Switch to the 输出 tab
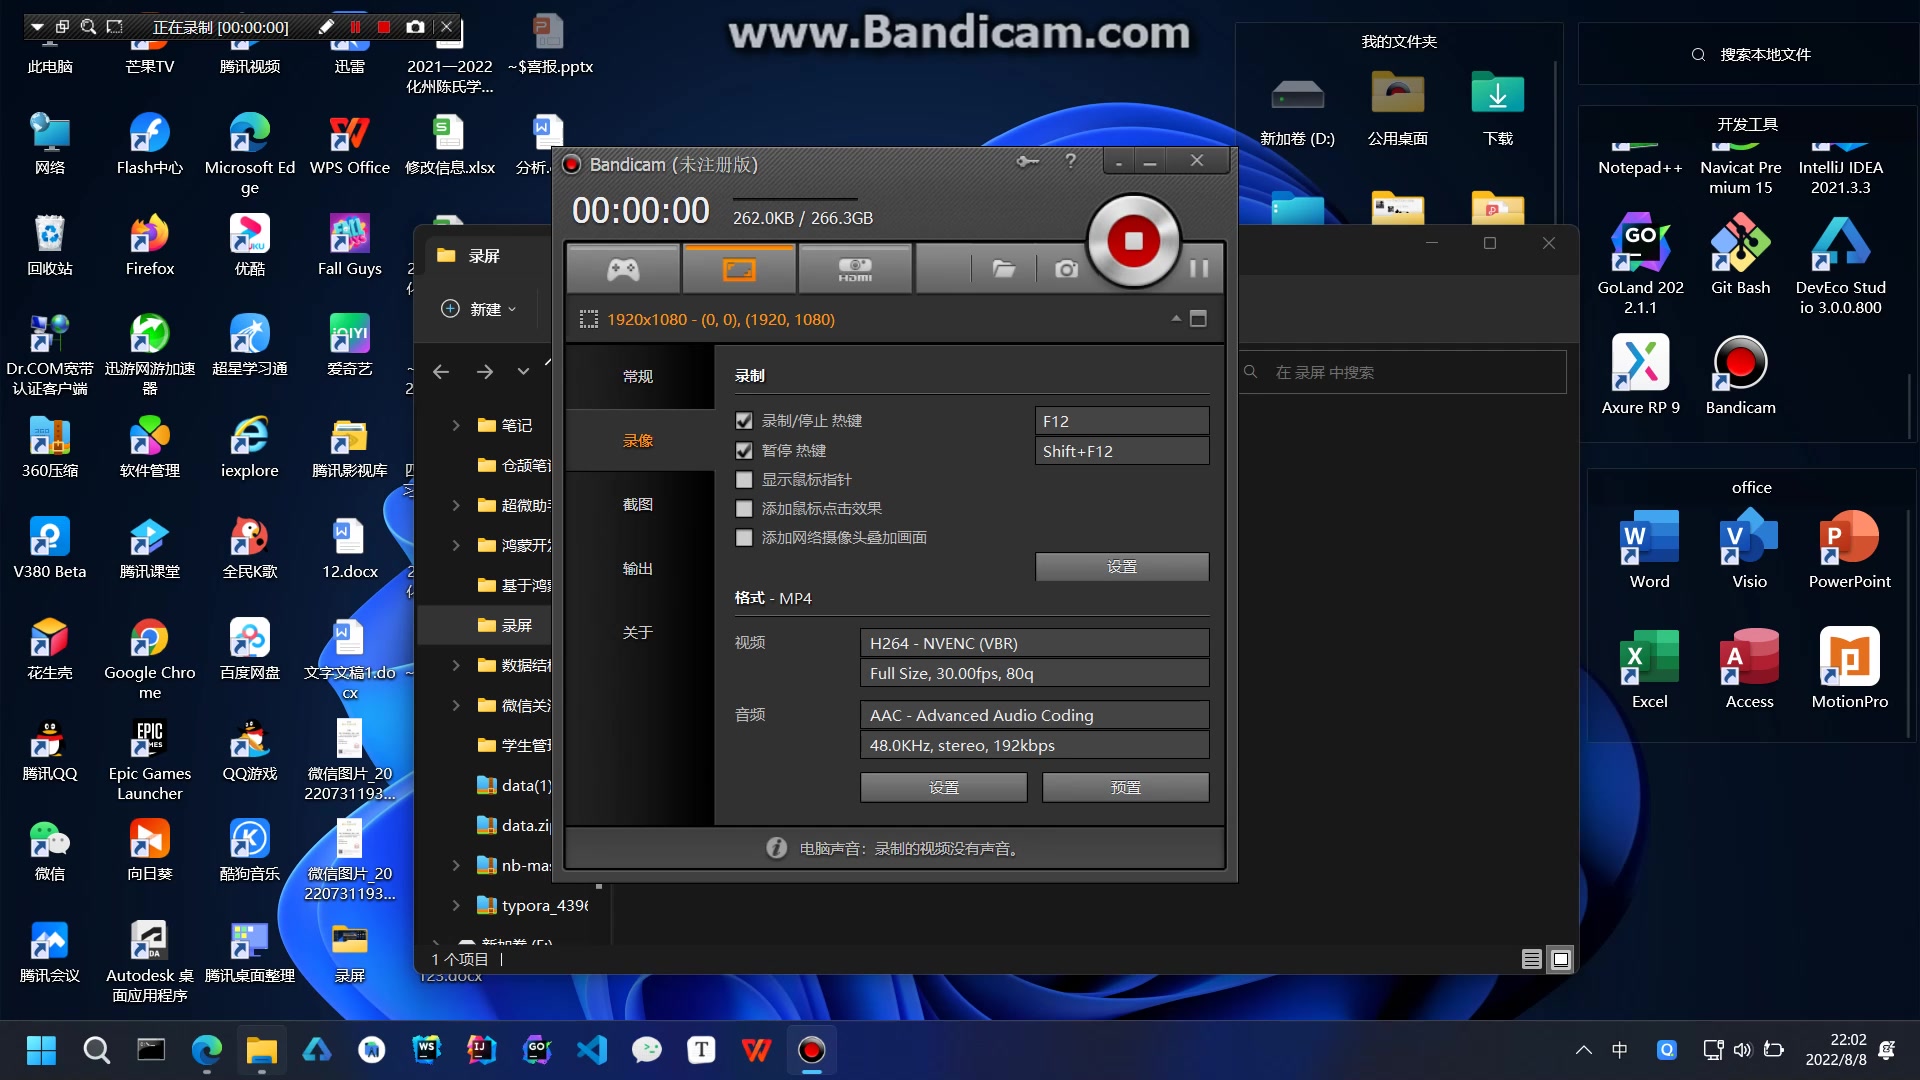The image size is (1920, 1080). (638, 569)
